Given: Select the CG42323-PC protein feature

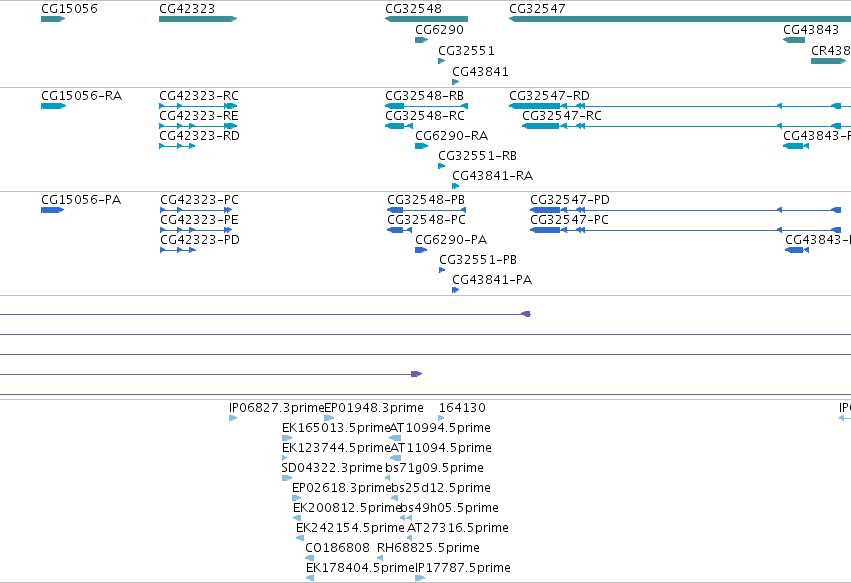Looking at the screenshot, I should (x=196, y=210).
